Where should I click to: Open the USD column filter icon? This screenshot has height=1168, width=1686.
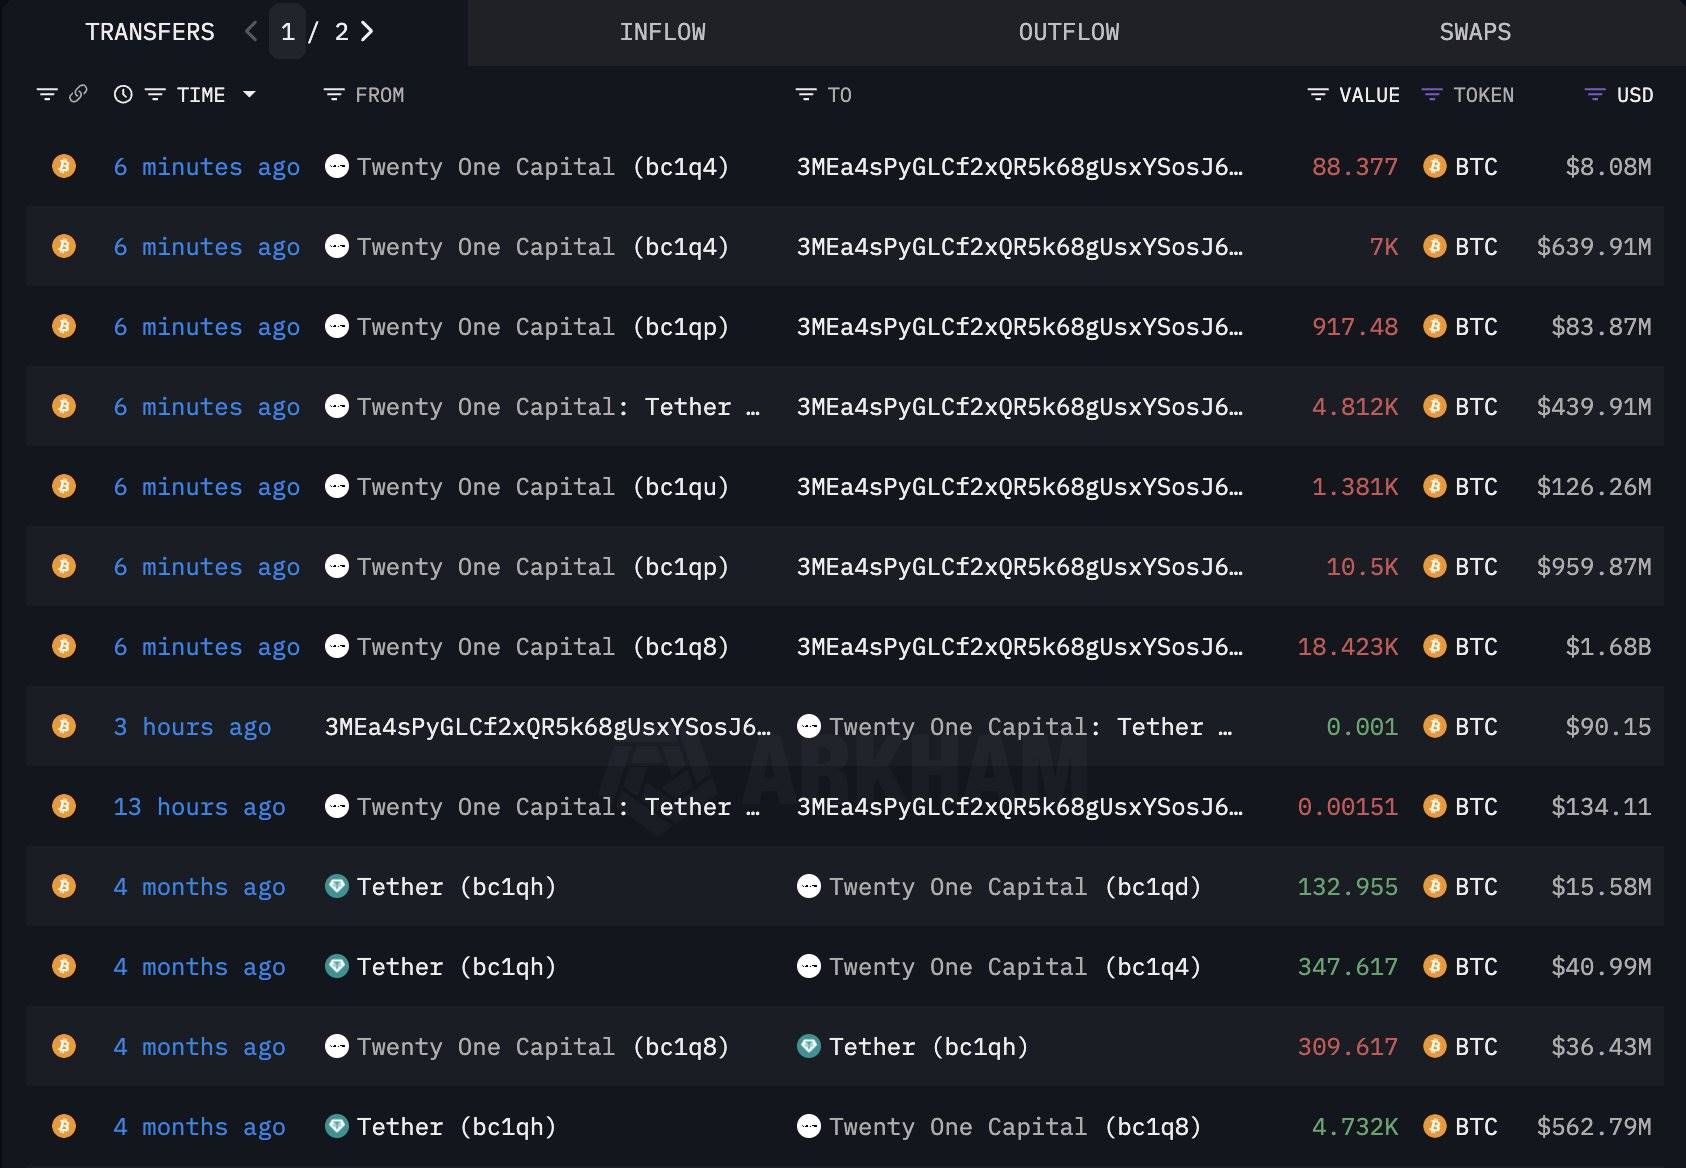pyautogui.click(x=1595, y=95)
